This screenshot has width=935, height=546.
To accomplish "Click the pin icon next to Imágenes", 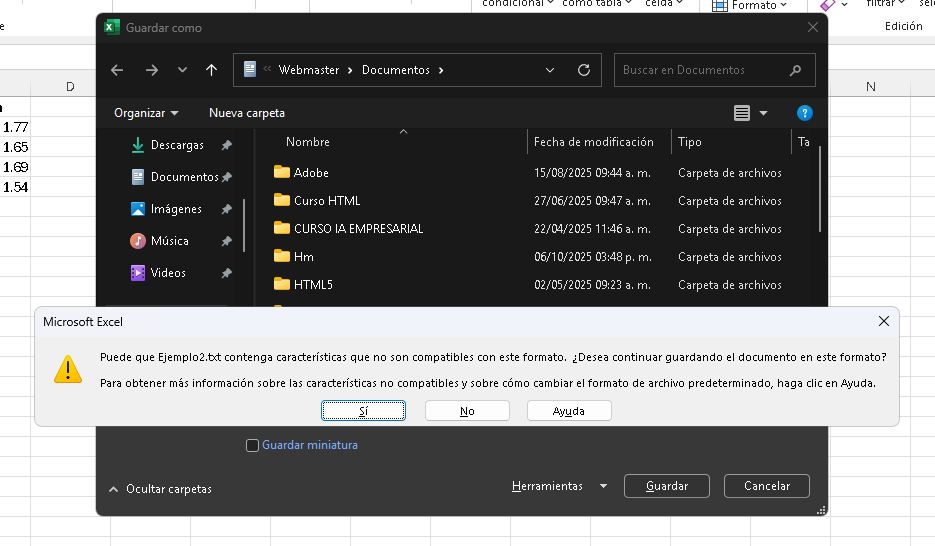I will 227,209.
